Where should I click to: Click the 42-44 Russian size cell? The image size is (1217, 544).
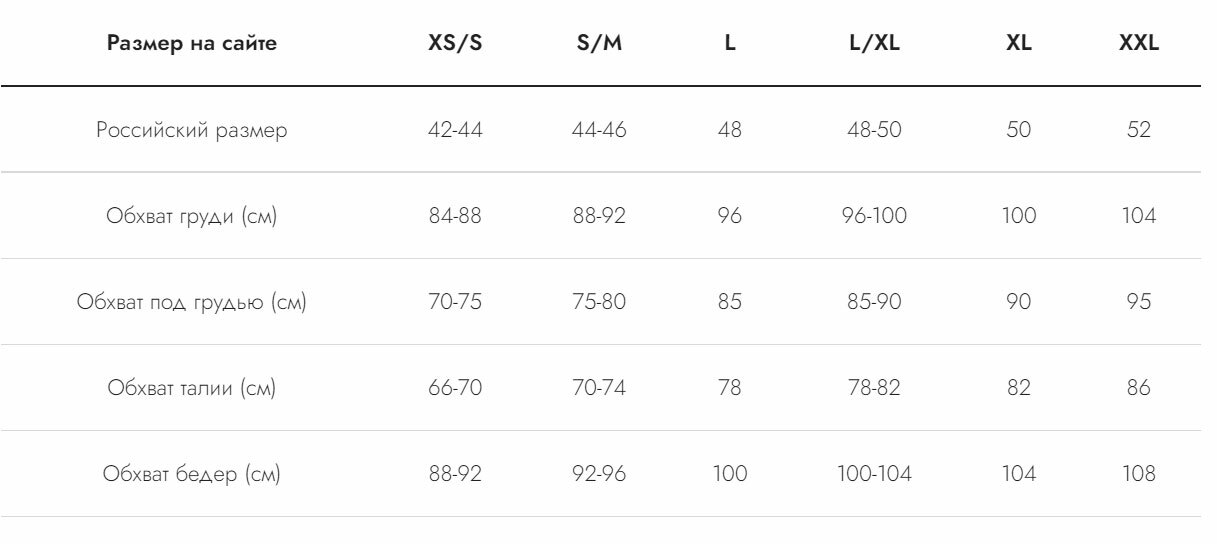(455, 130)
